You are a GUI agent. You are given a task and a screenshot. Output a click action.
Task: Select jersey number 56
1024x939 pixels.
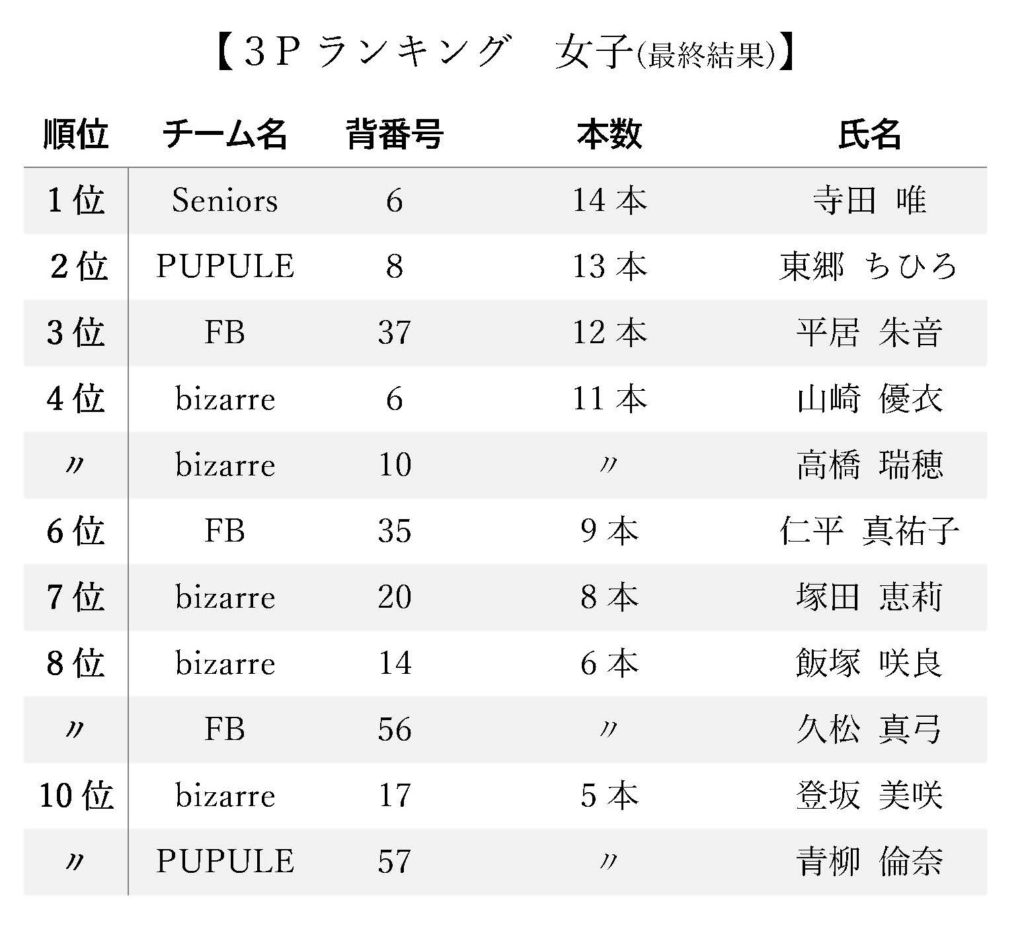(x=395, y=729)
